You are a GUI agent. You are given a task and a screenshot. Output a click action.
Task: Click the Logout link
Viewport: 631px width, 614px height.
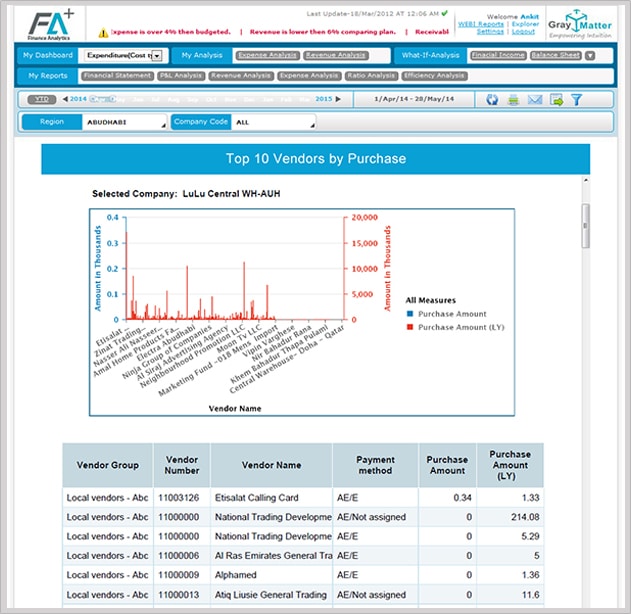click(523, 31)
